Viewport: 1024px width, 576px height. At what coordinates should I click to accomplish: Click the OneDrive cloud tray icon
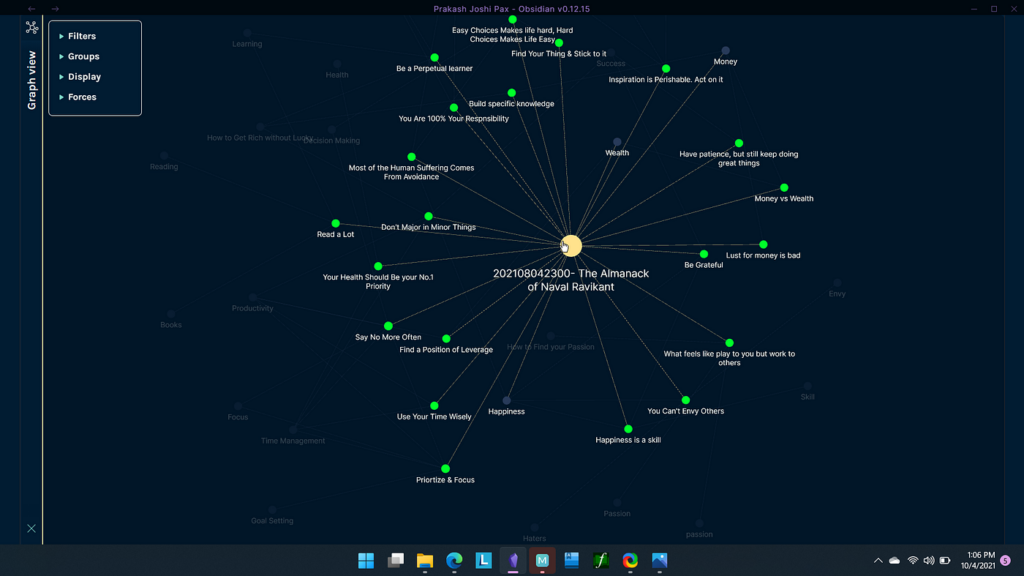(x=894, y=560)
